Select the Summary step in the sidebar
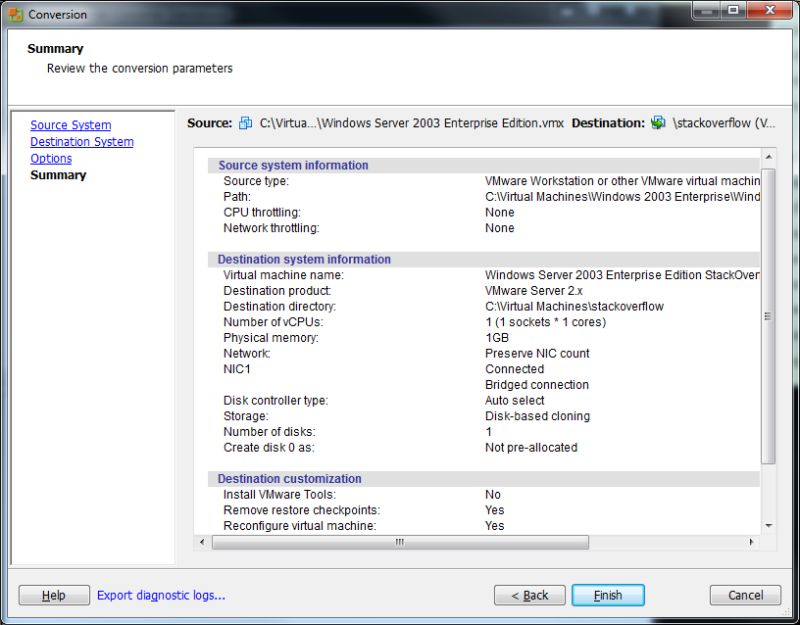This screenshot has width=800, height=625. coord(57,175)
